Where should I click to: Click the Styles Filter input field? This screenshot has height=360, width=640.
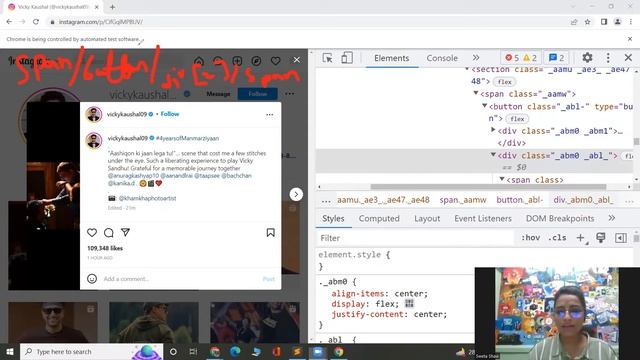415,238
